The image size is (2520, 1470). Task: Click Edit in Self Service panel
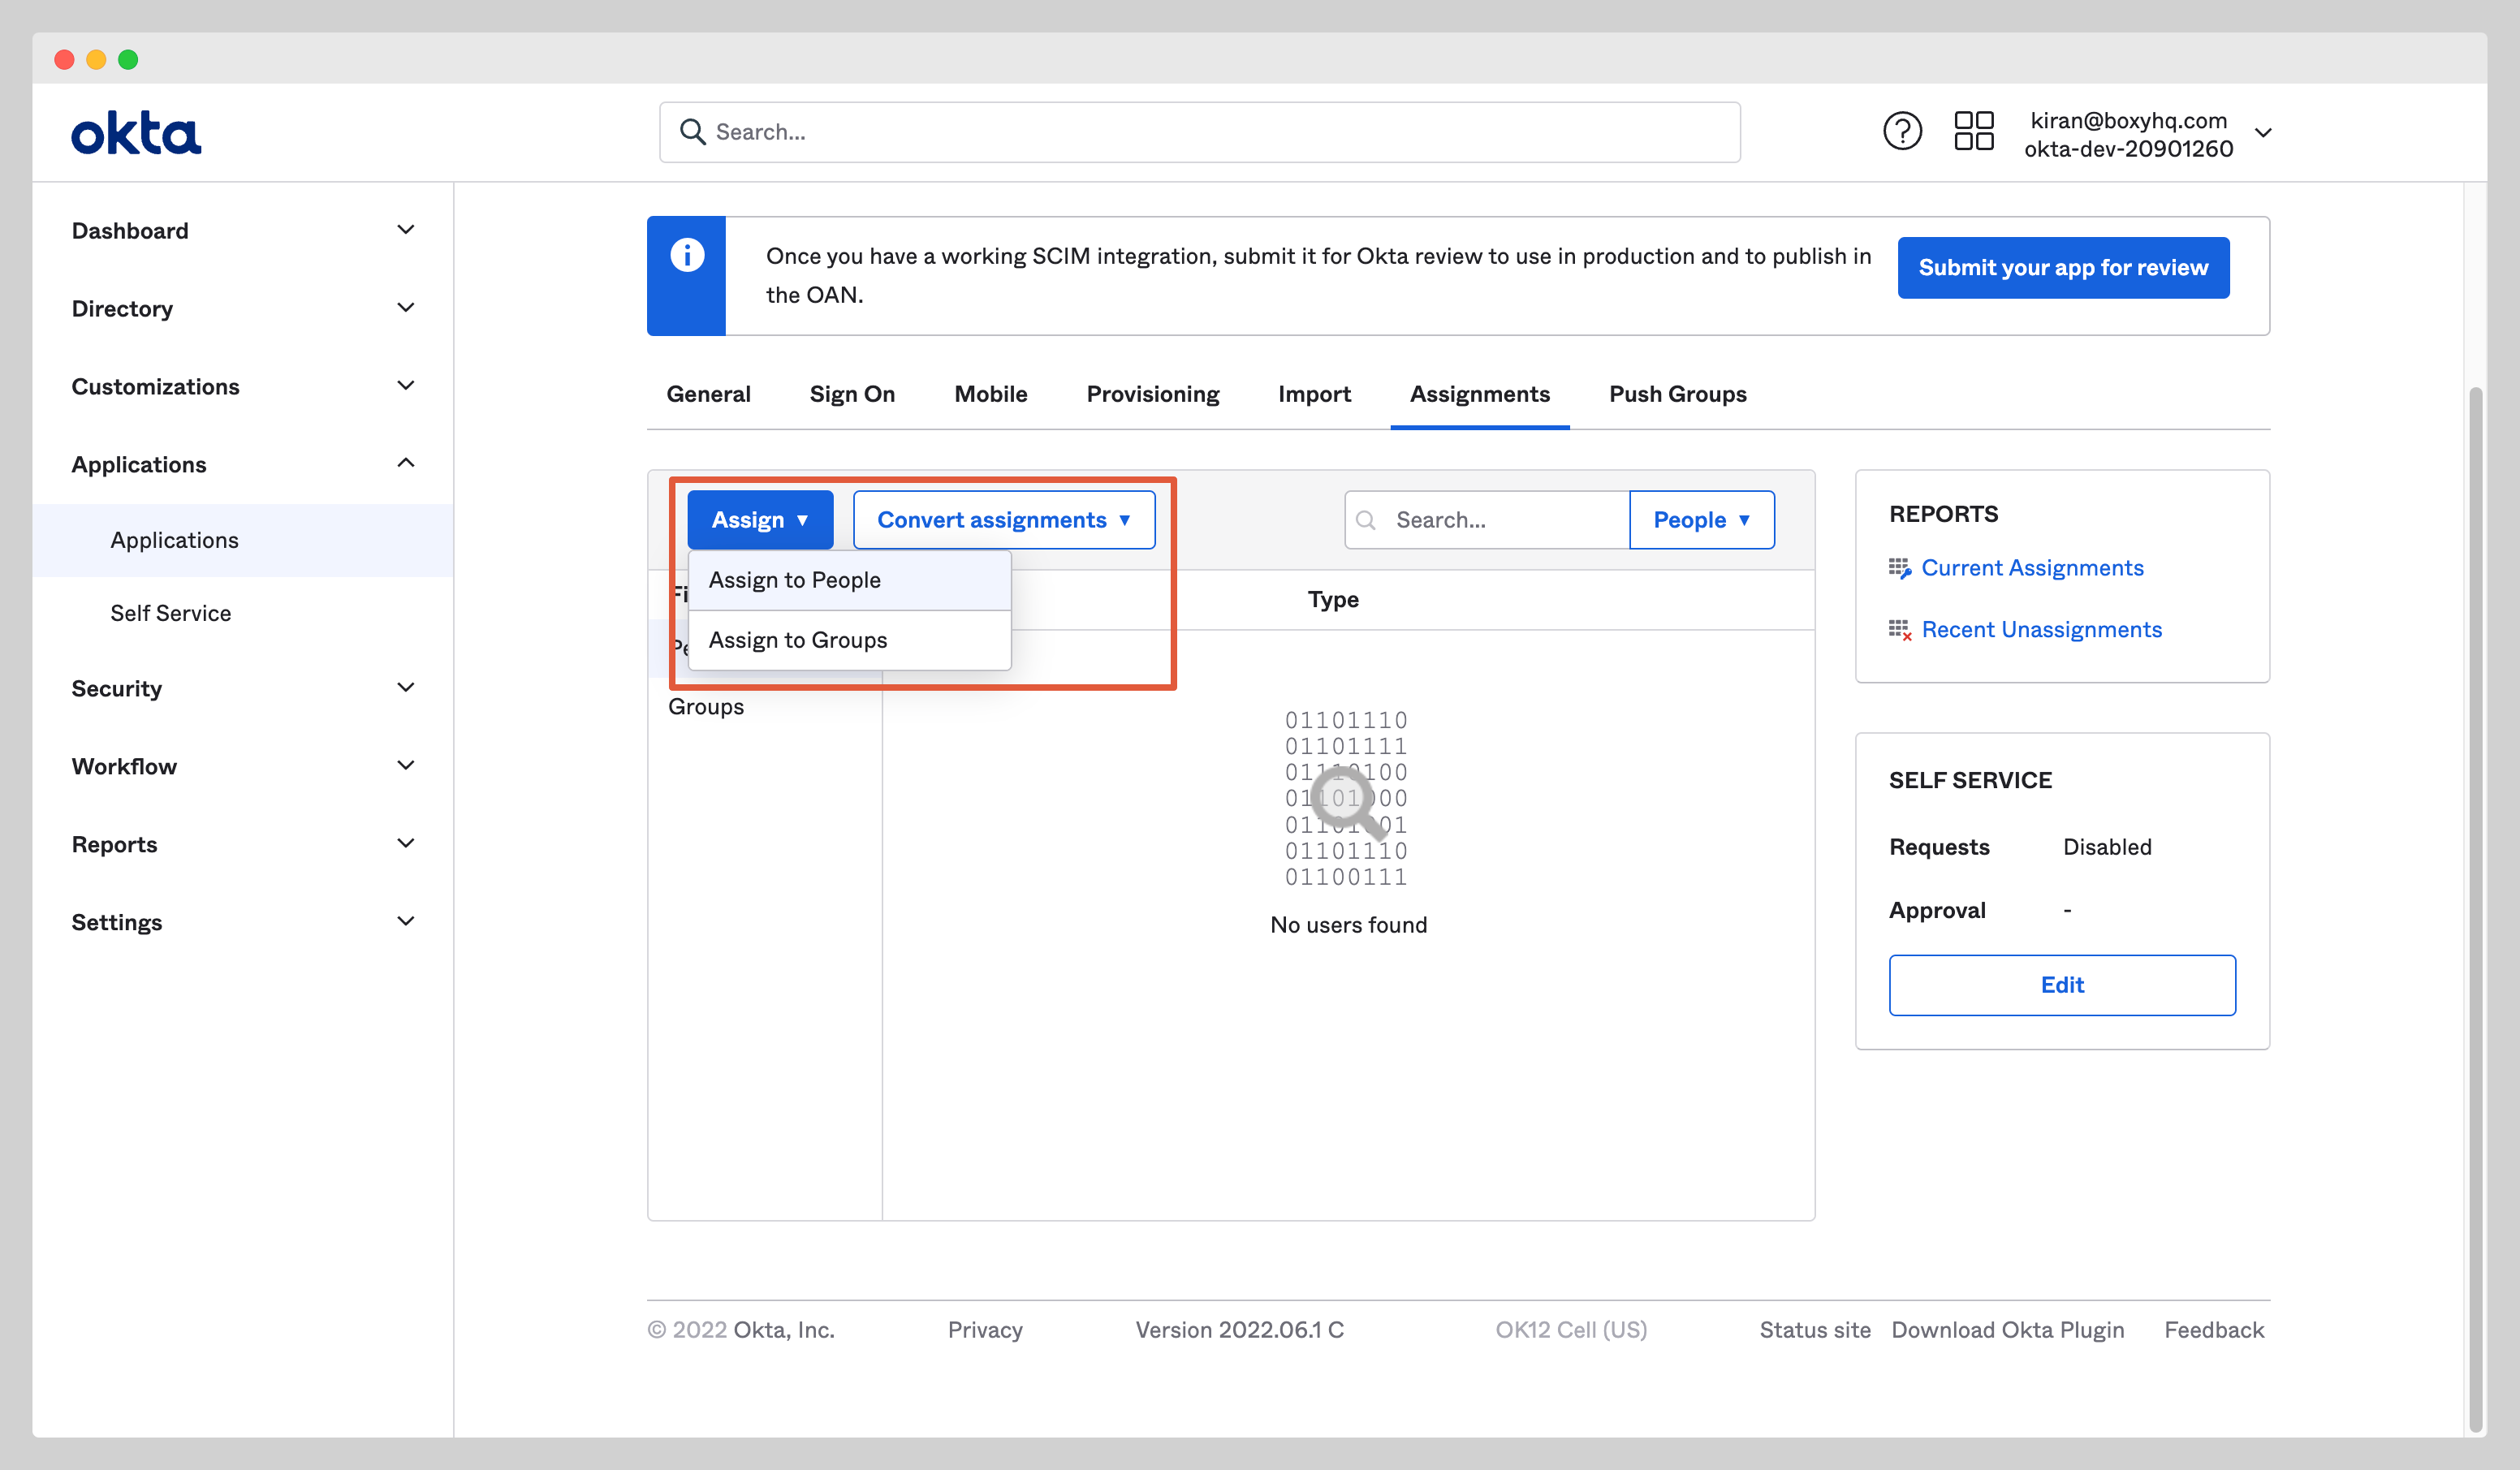[x=2062, y=985]
